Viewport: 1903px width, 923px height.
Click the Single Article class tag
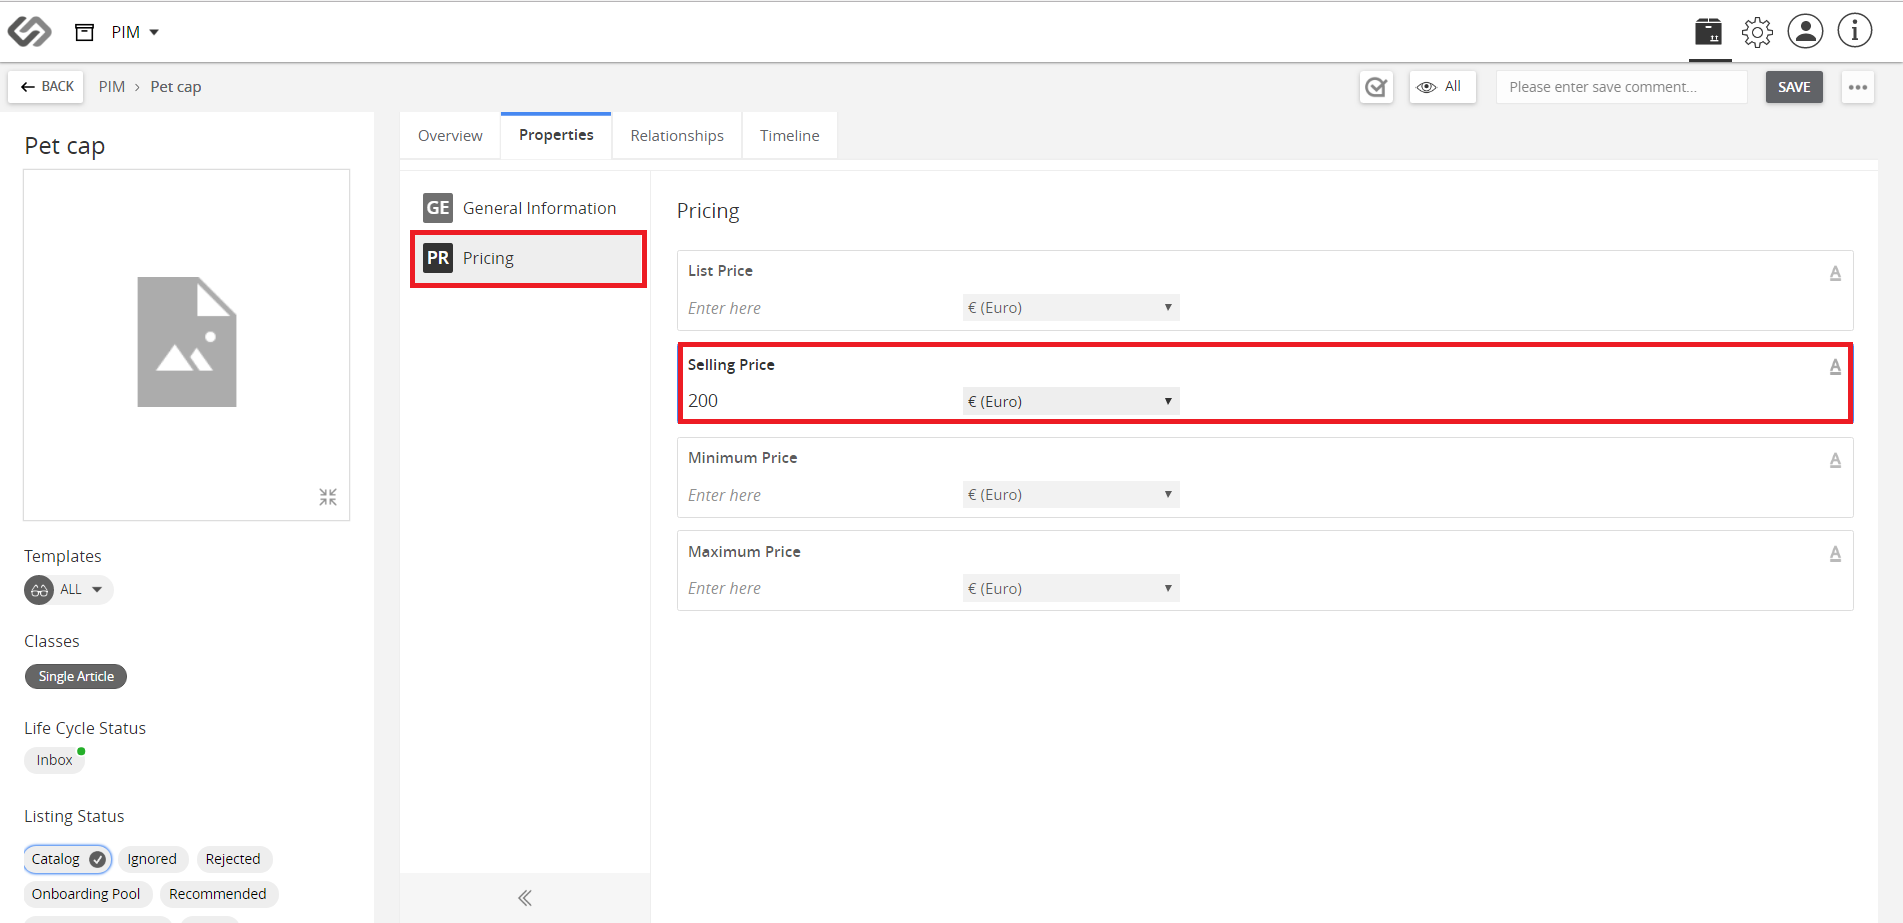tap(76, 677)
